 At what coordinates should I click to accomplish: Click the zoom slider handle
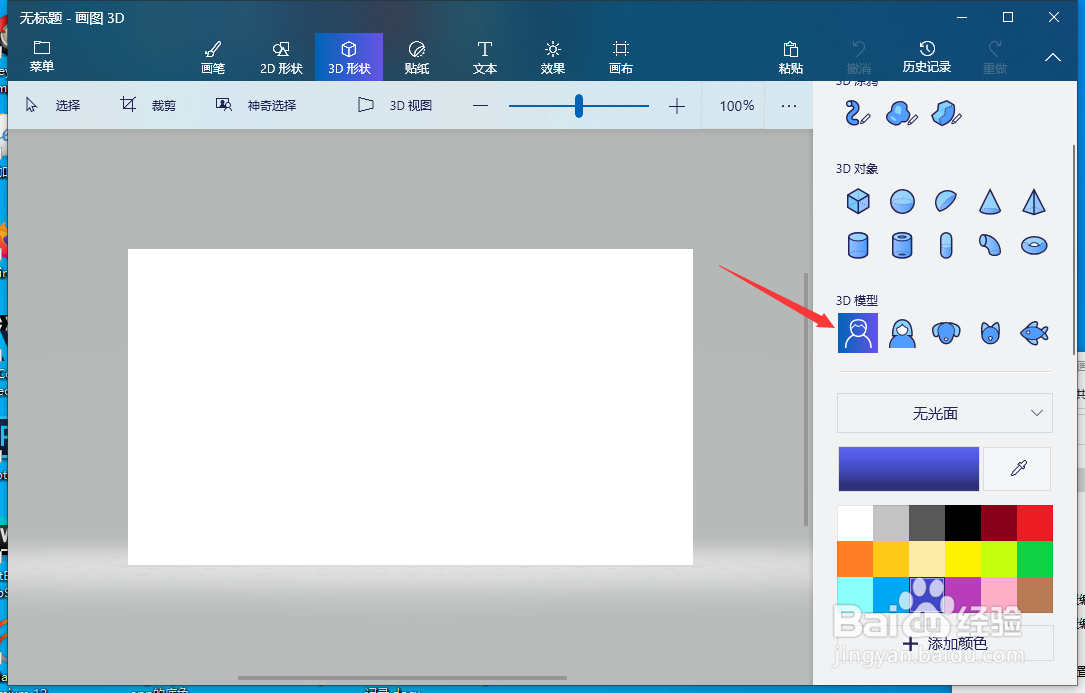(578, 106)
